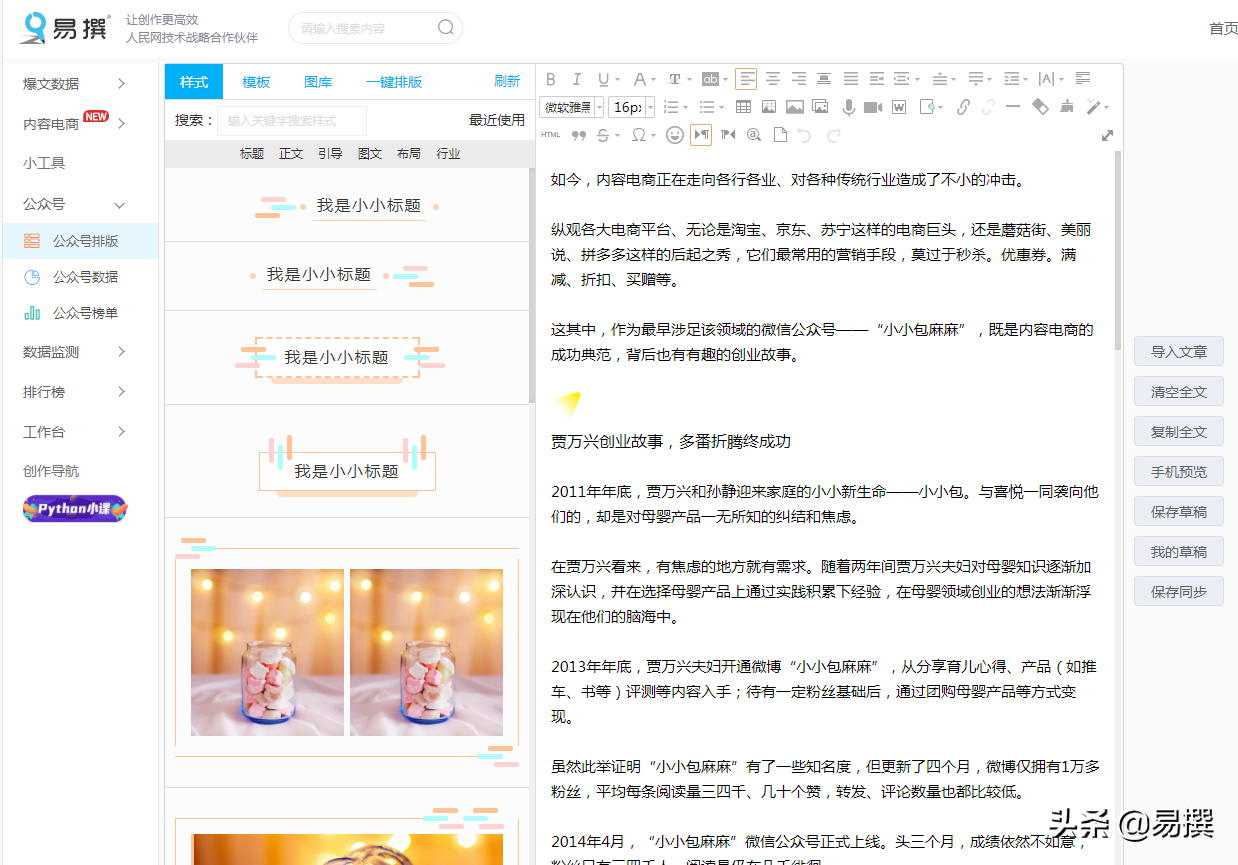Click the 保存草稿 button

tap(1179, 512)
